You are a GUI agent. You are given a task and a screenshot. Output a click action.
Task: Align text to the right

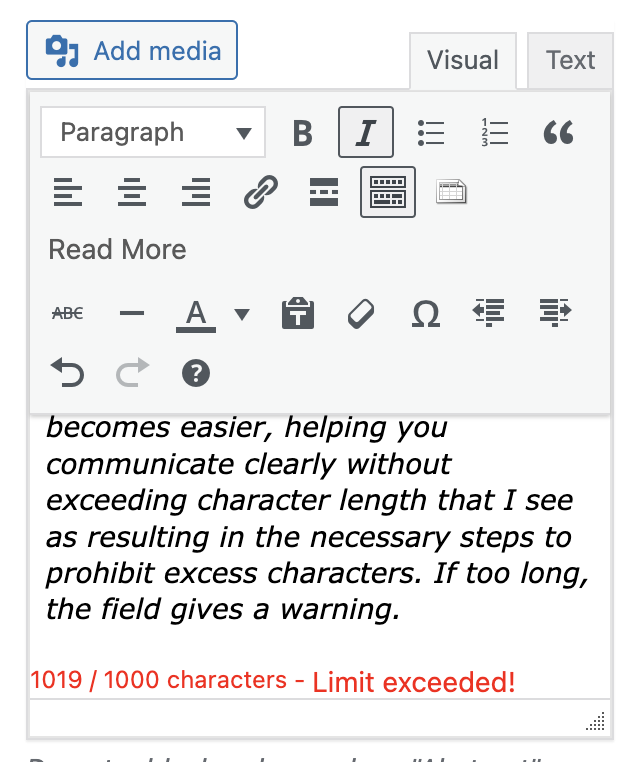(196, 192)
